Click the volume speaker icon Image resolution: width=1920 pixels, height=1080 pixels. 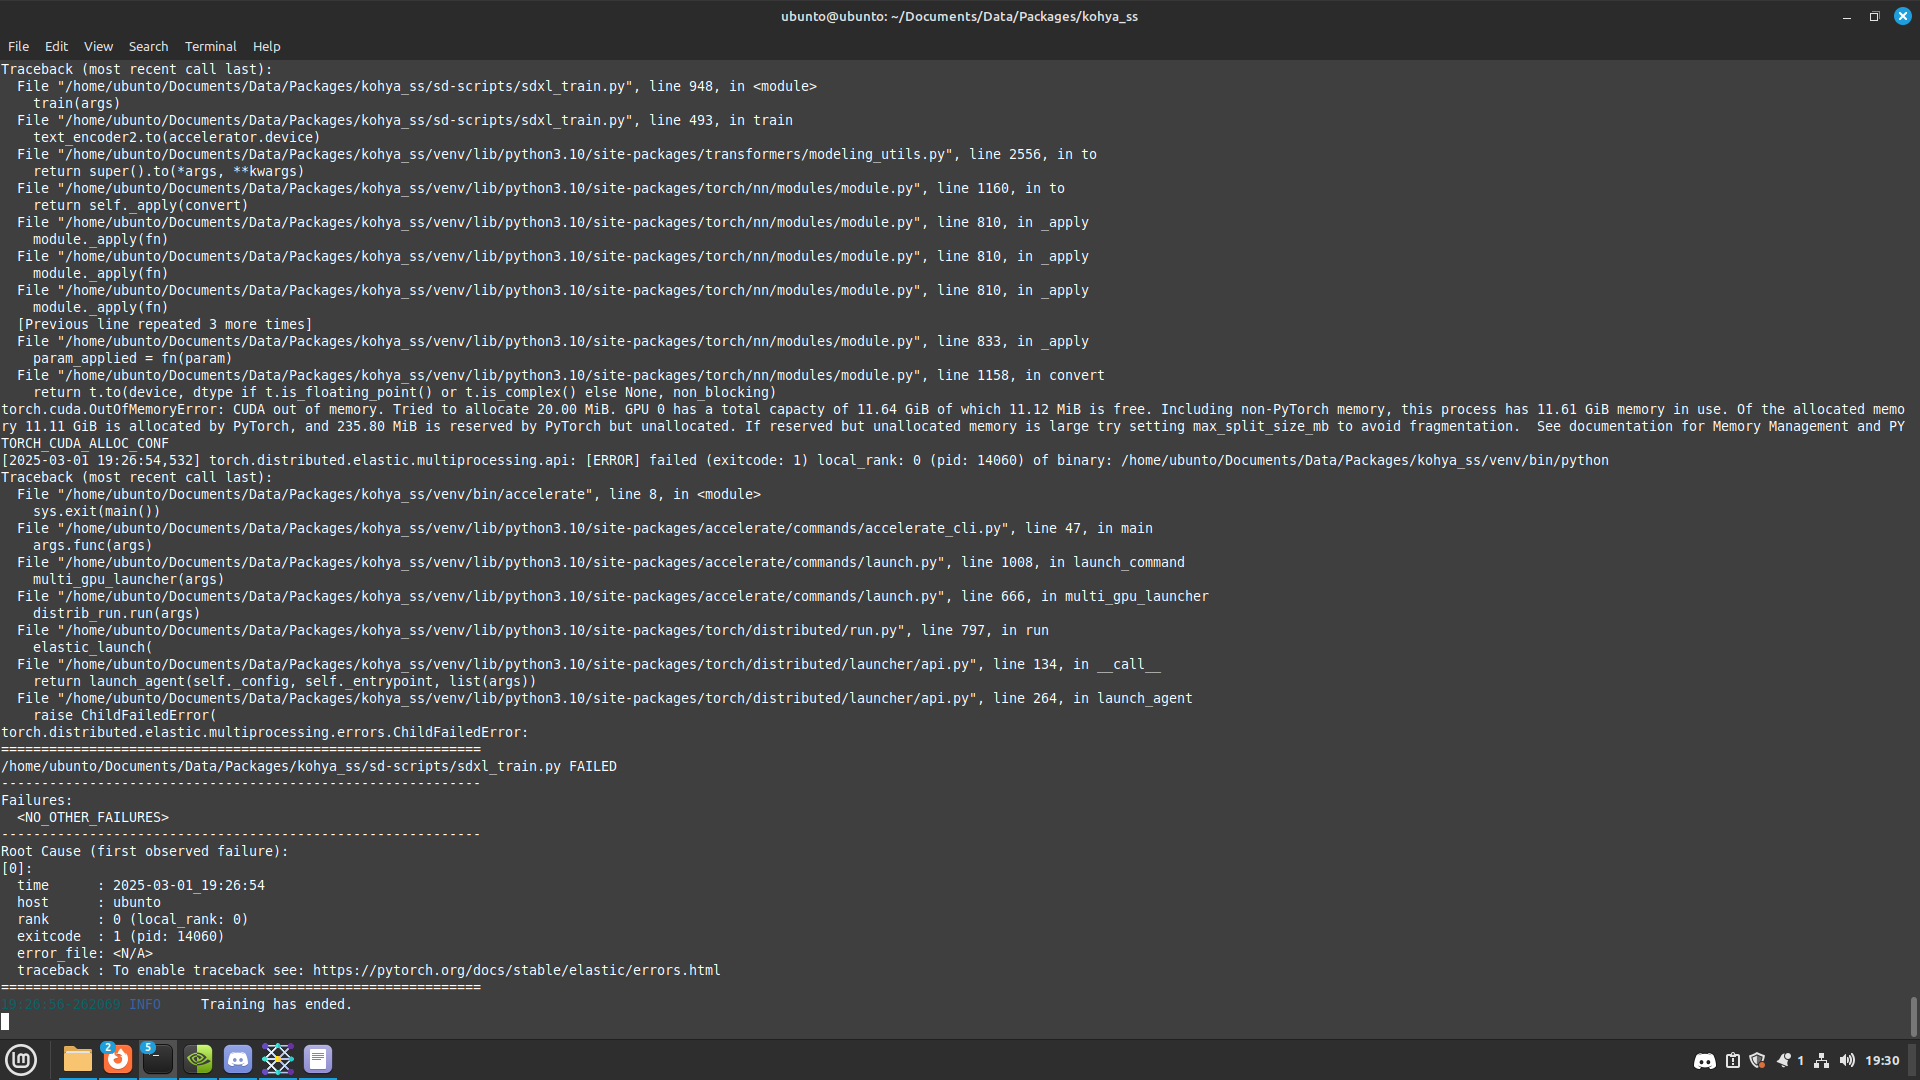1847,1061
